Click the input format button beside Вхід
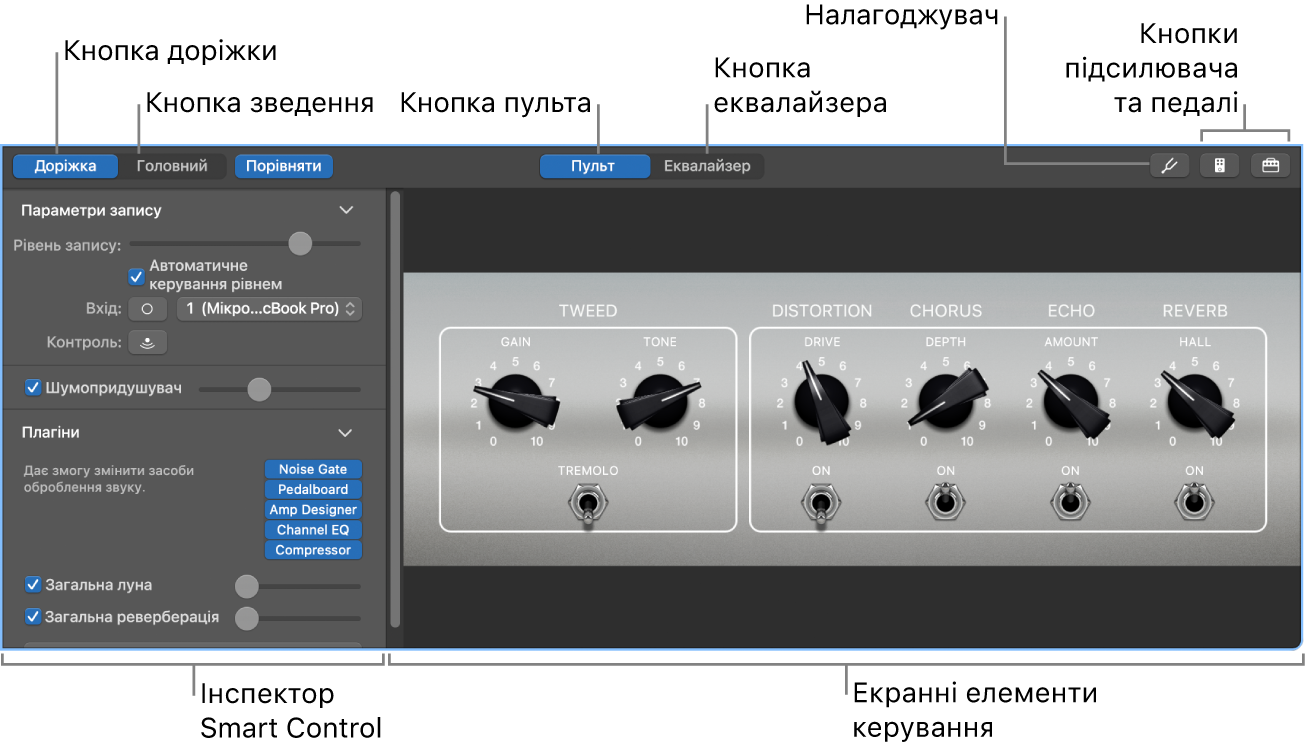The image size is (1306, 755). 148,308
